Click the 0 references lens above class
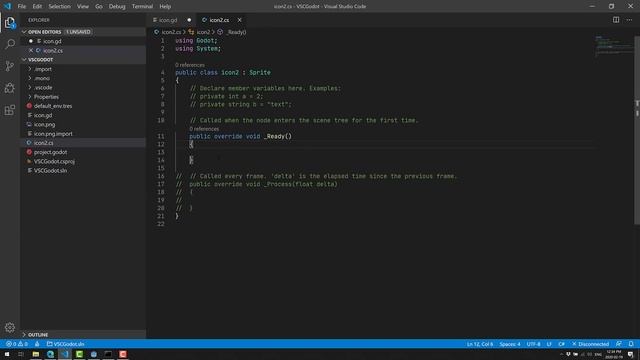 point(190,65)
